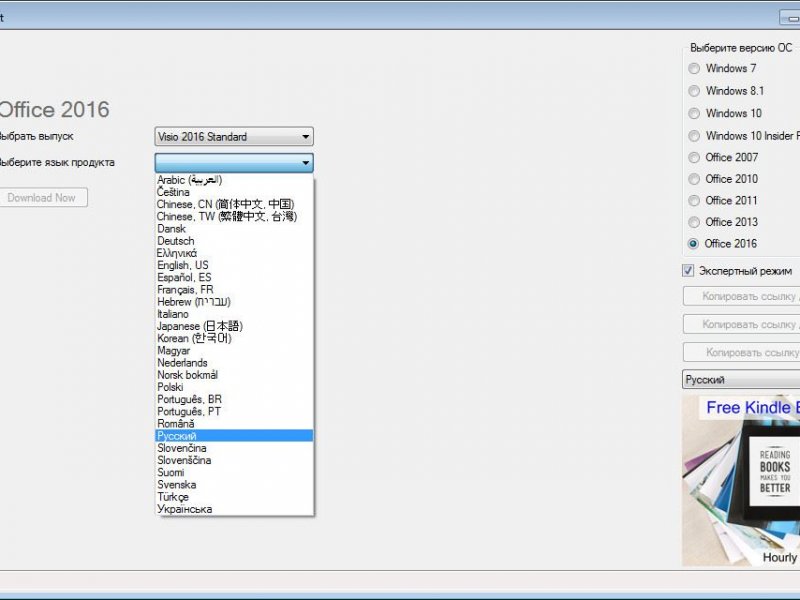Pick the Office 2010 radio button
The height and width of the screenshot is (600, 800).
(x=694, y=179)
